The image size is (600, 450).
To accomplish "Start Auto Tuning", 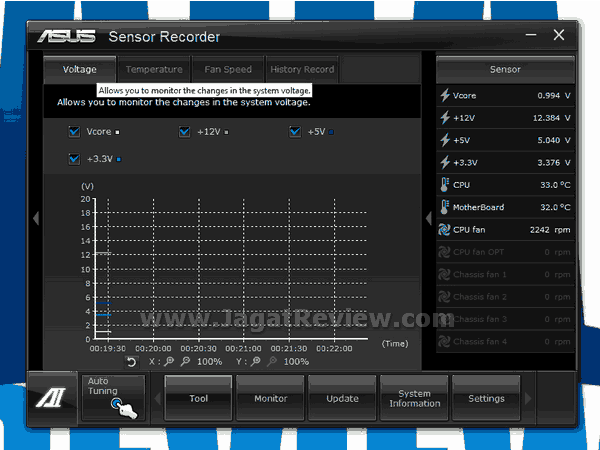I will (113, 398).
